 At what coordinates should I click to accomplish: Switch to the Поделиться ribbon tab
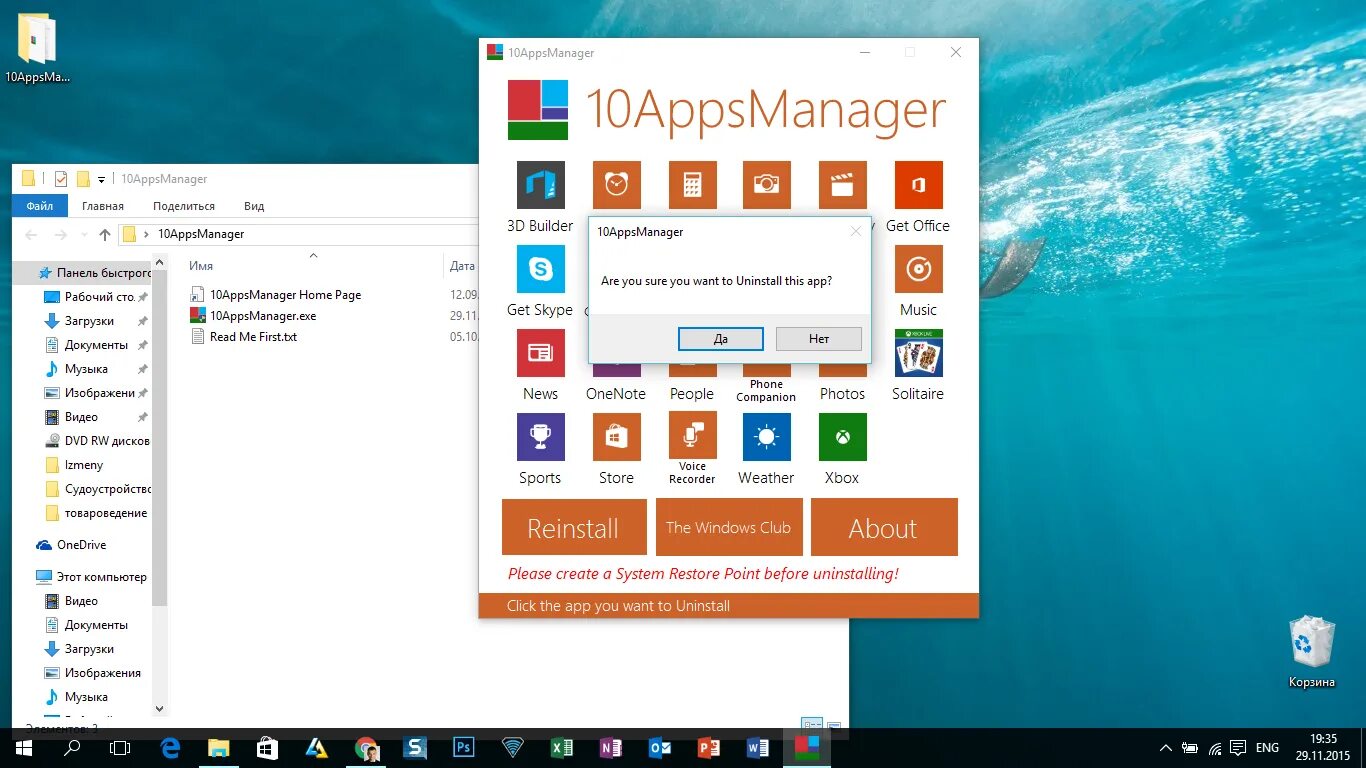pos(184,206)
